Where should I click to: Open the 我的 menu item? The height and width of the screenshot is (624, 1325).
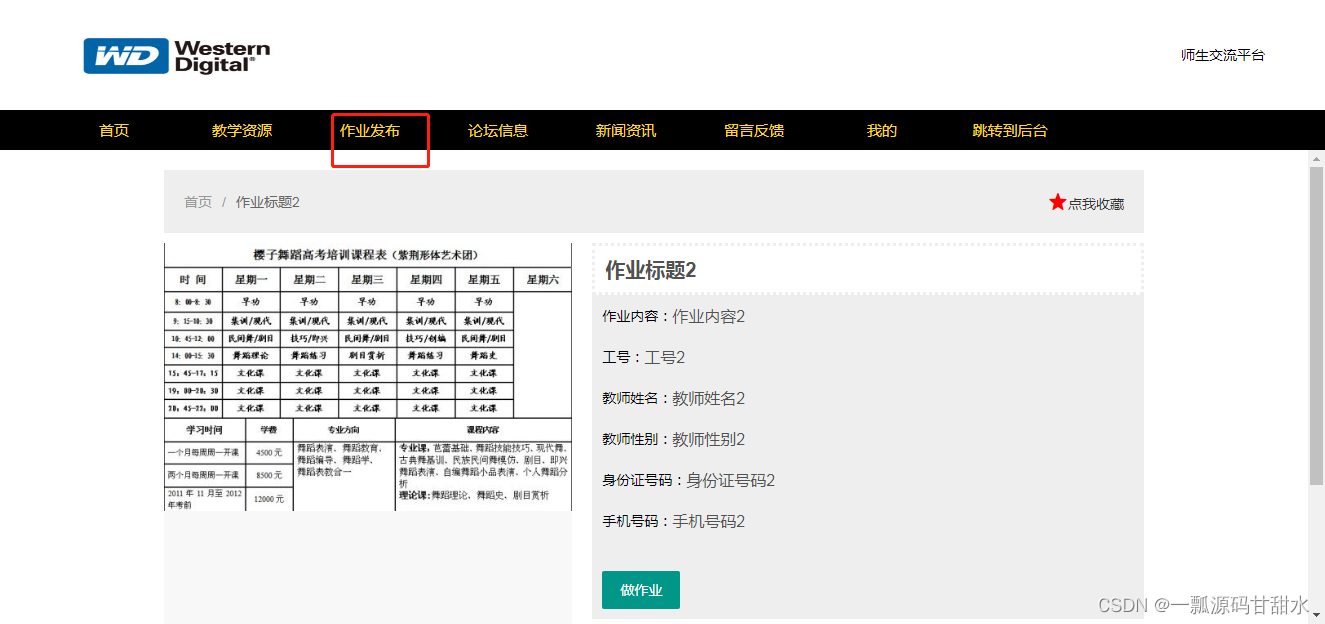882,130
